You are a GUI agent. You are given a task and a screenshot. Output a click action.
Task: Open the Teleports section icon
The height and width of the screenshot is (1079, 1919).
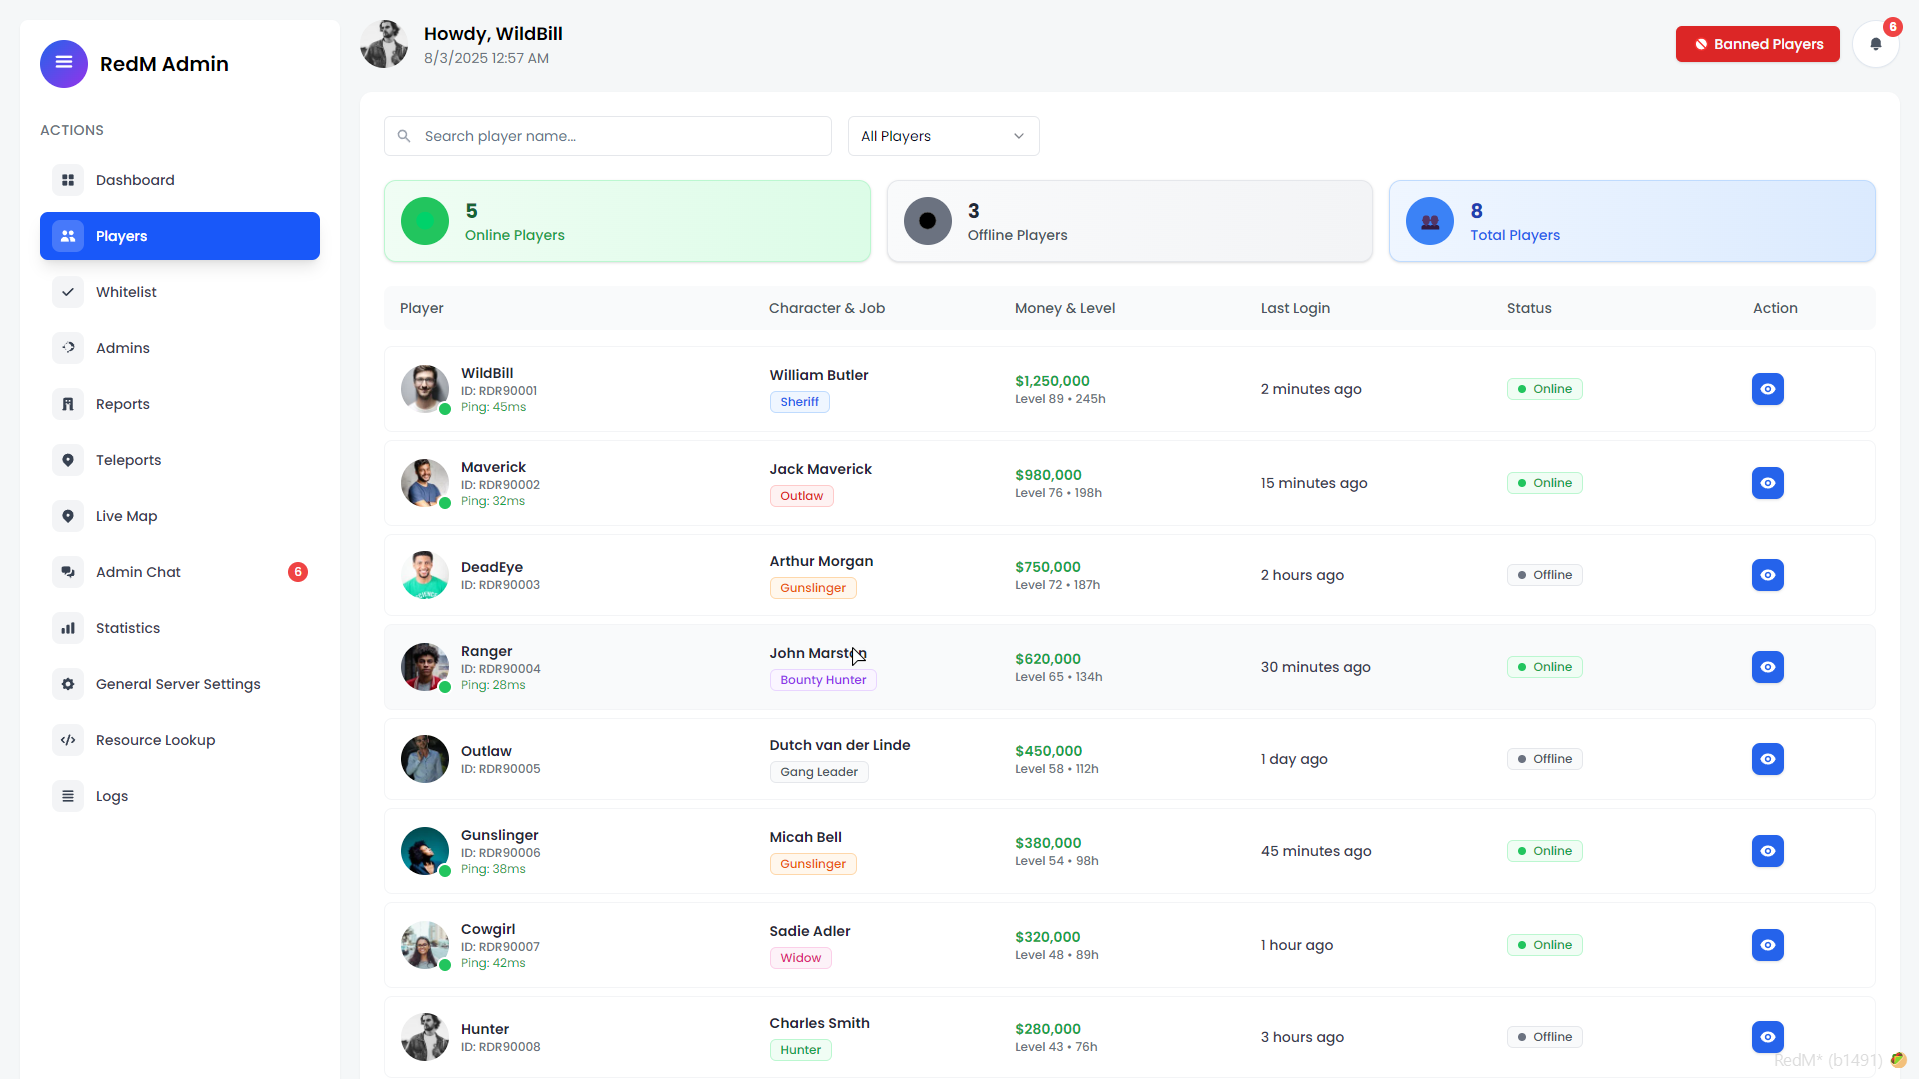[67, 460]
